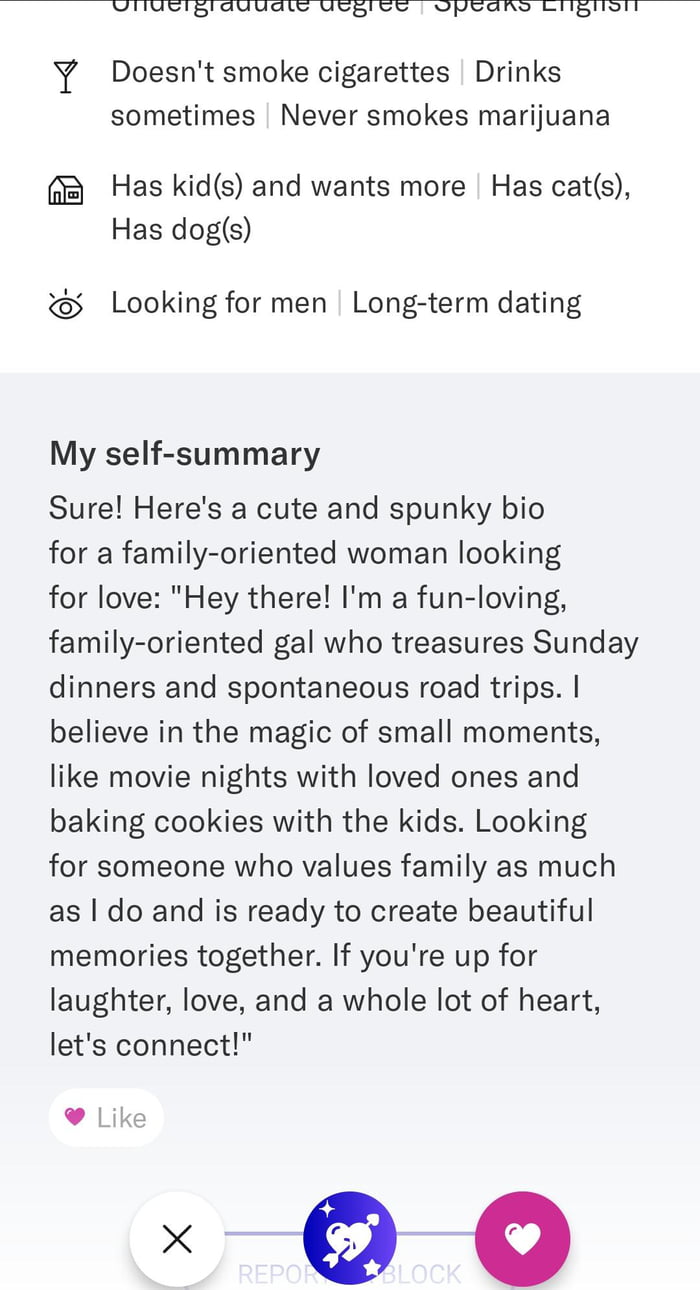Send a SuperLike with the blue heart-arrow button
Image resolution: width=700 pixels, height=1290 pixels.
click(350, 1240)
